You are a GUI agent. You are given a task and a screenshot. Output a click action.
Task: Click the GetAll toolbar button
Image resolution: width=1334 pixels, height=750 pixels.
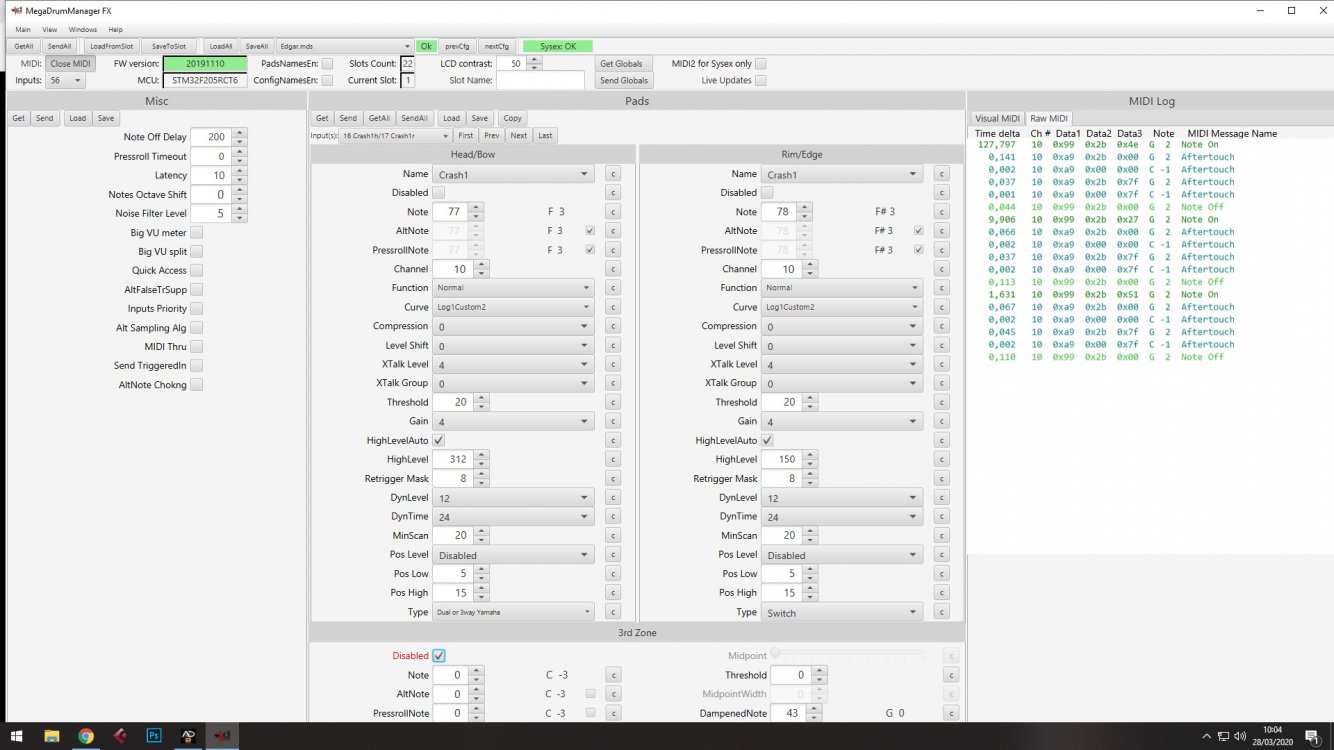click(x=24, y=46)
